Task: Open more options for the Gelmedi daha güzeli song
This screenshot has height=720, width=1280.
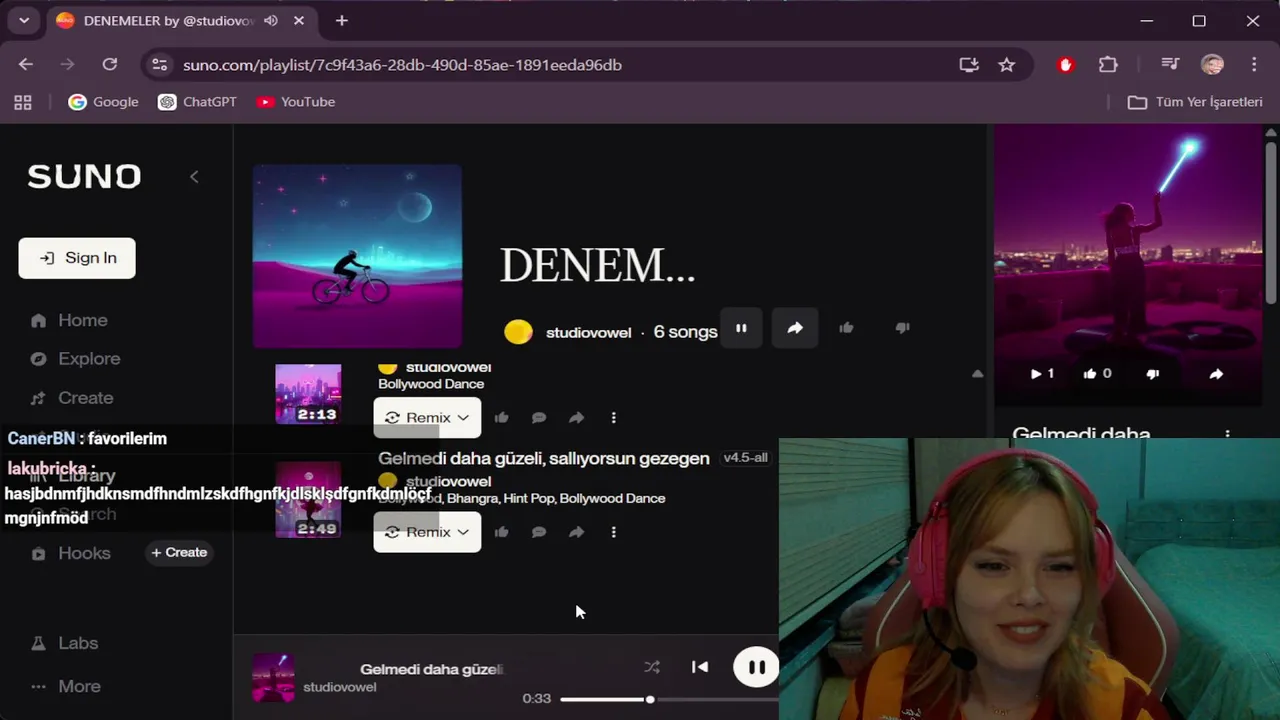Action: [x=613, y=532]
